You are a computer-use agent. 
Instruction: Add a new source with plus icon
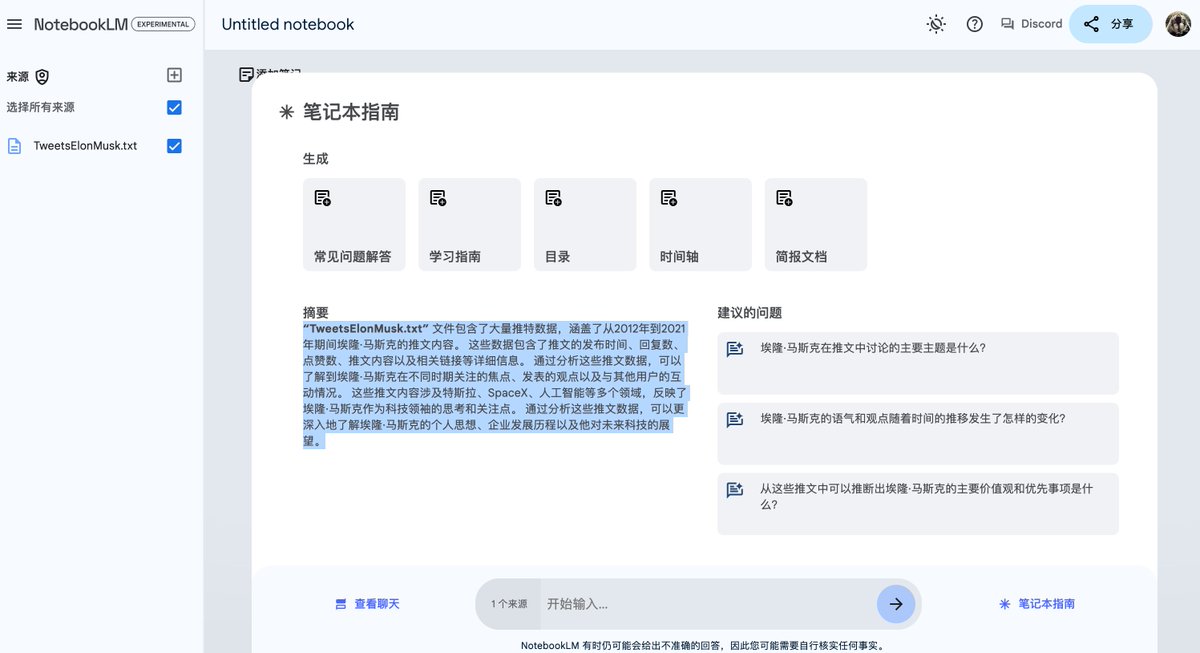[x=174, y=75]
